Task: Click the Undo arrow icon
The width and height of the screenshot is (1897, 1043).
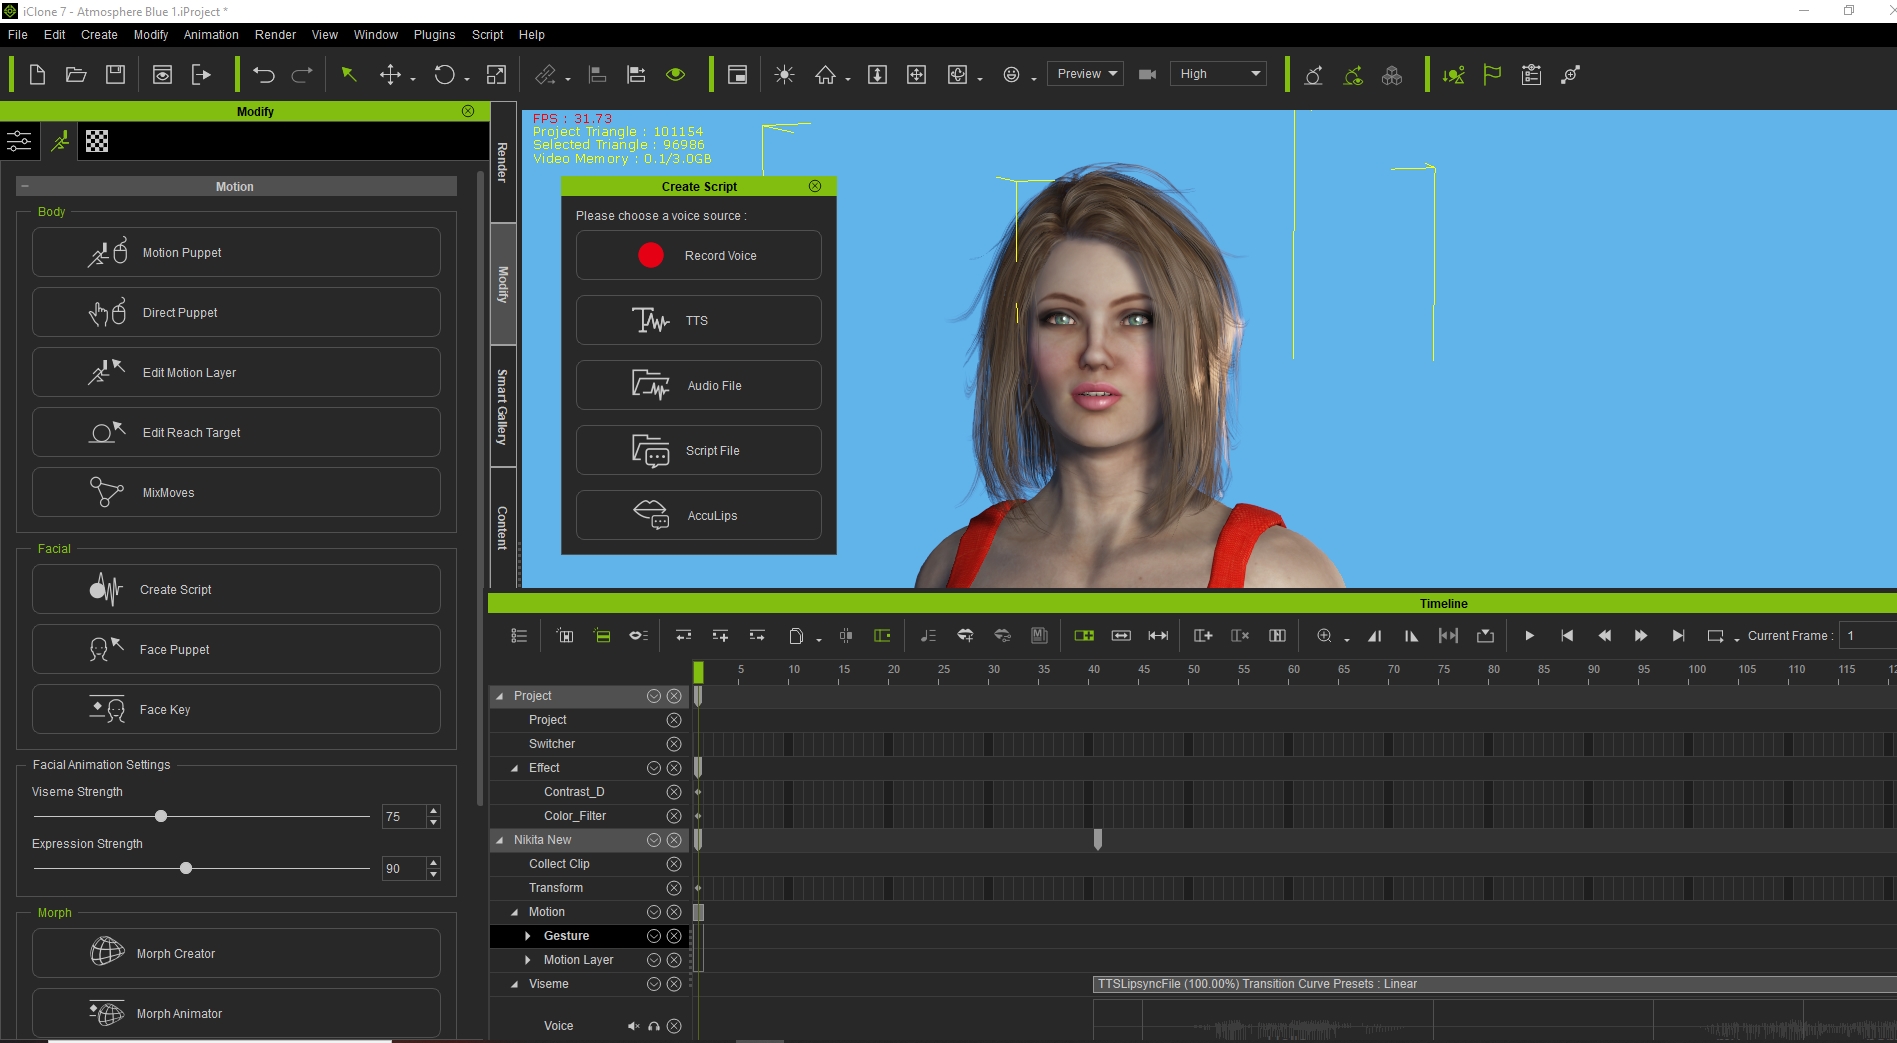Action: coord(264,74)
